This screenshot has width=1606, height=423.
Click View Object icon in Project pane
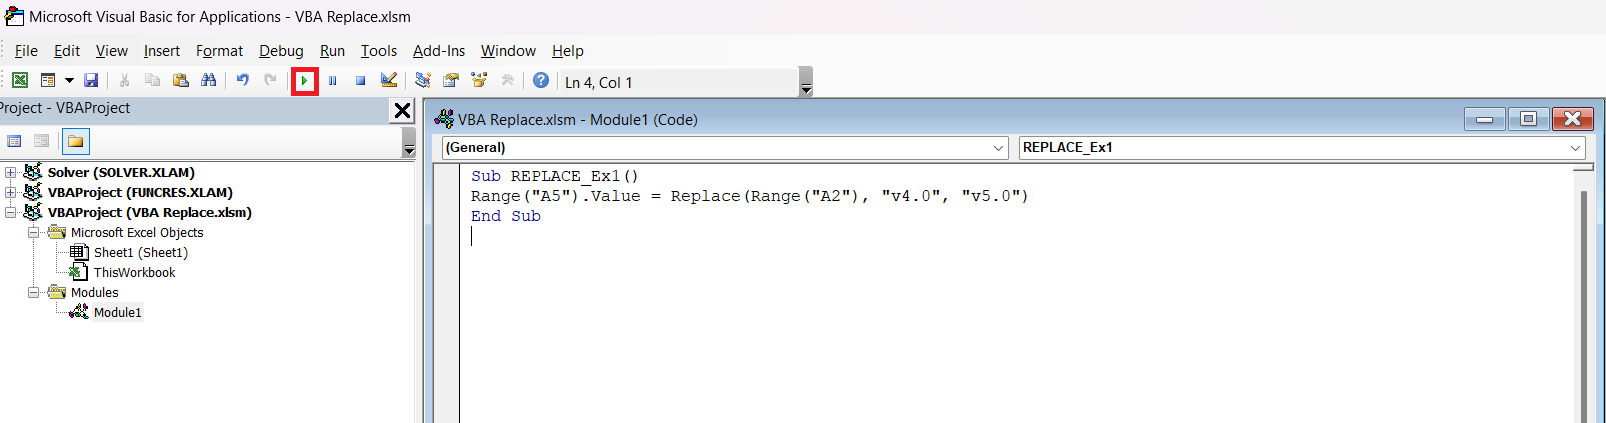41,142
